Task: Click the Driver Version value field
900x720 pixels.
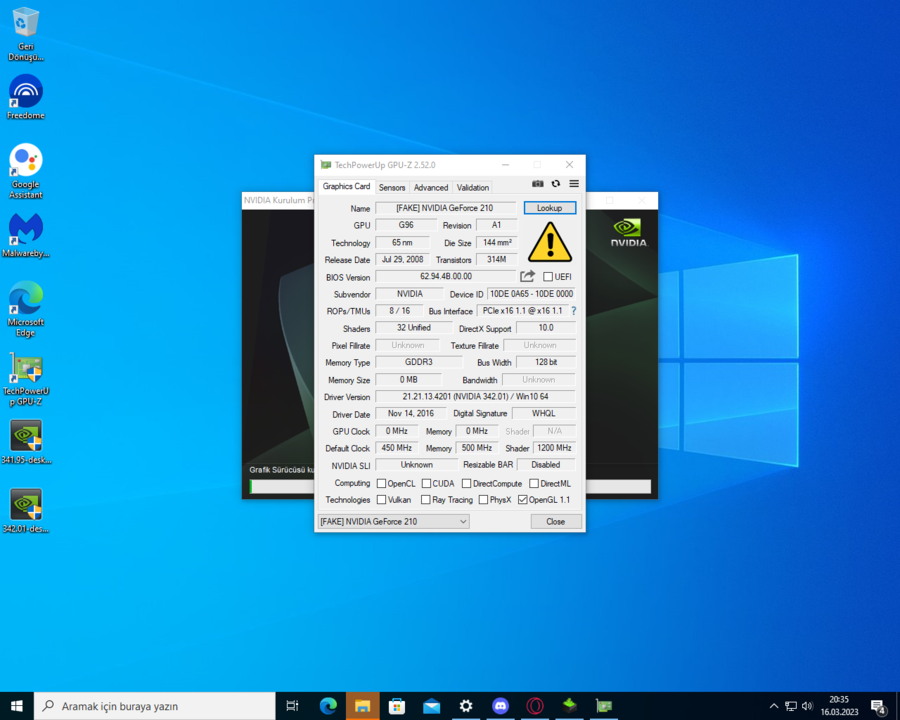Action: coord(475,397)
